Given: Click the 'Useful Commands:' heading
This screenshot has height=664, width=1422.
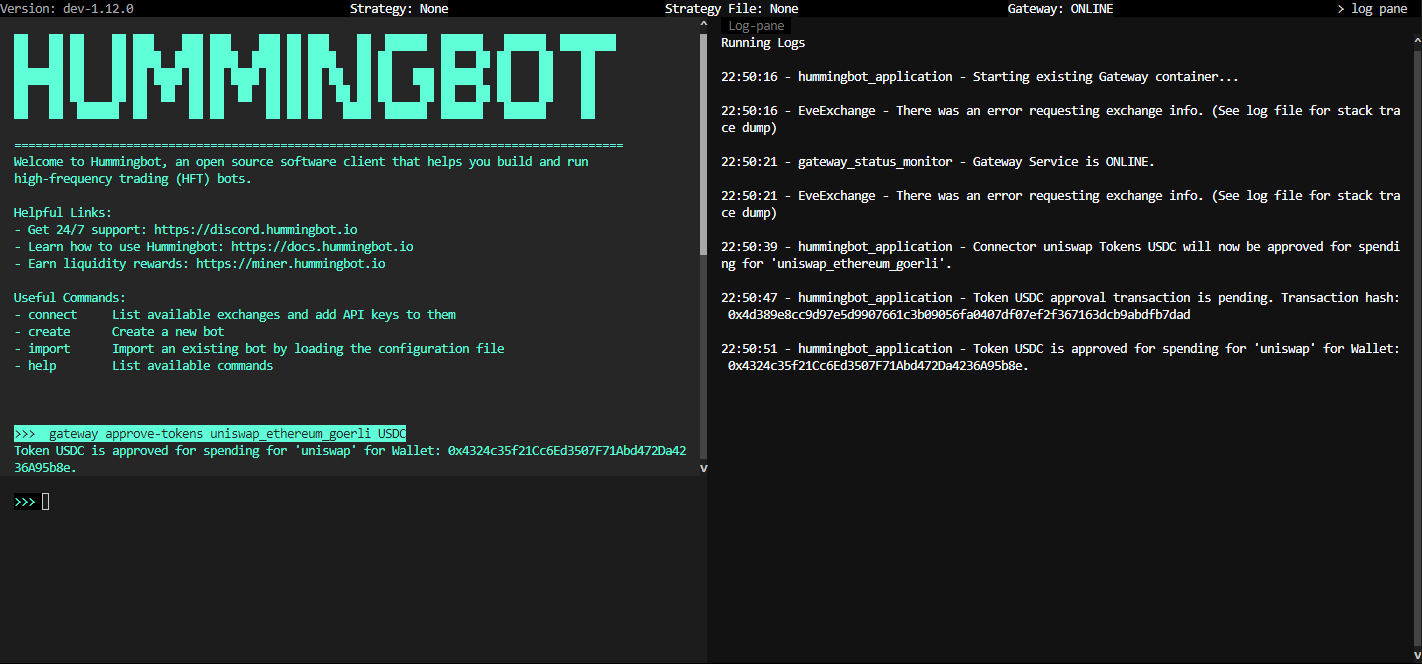Looking at the screenshot, I should pos(70,297).
